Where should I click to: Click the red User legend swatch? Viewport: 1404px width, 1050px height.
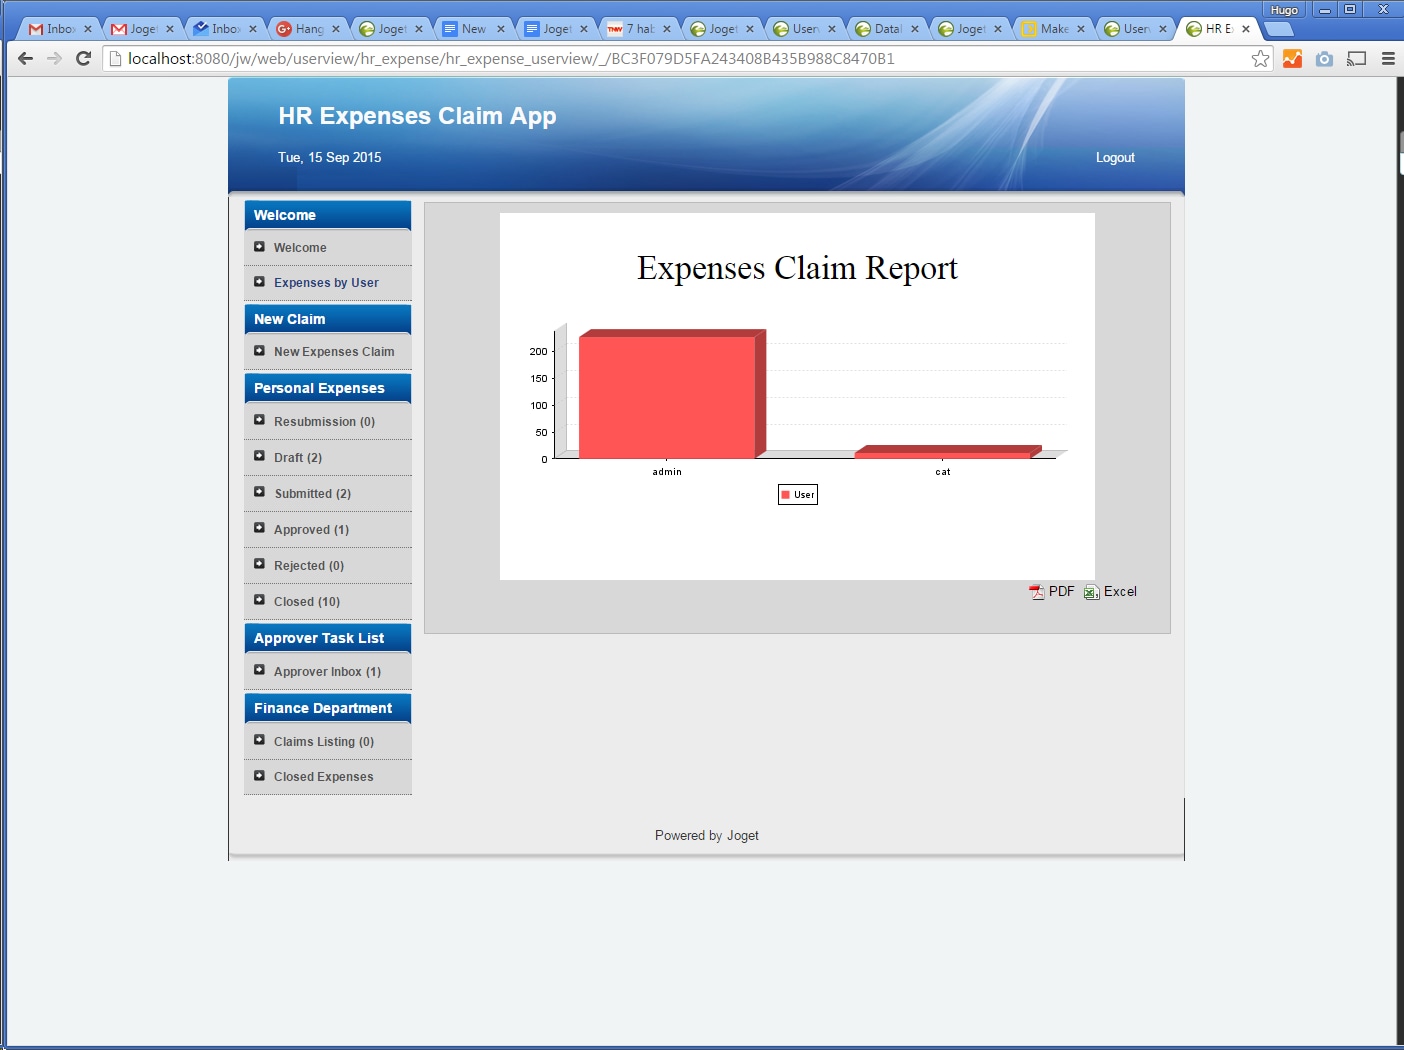pyautogui.click(x=786, y=495)
